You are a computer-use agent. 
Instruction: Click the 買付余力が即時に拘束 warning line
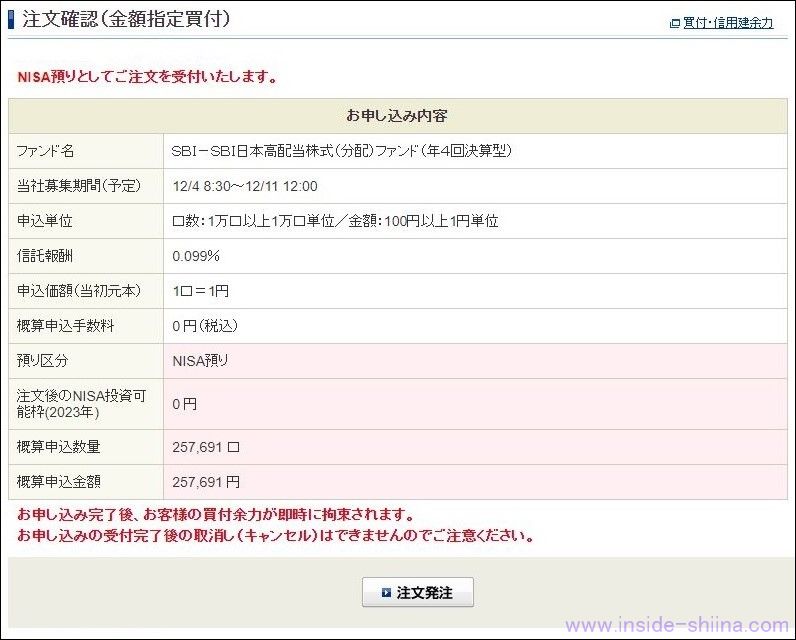pyautogui.click(x=216, y=515)
